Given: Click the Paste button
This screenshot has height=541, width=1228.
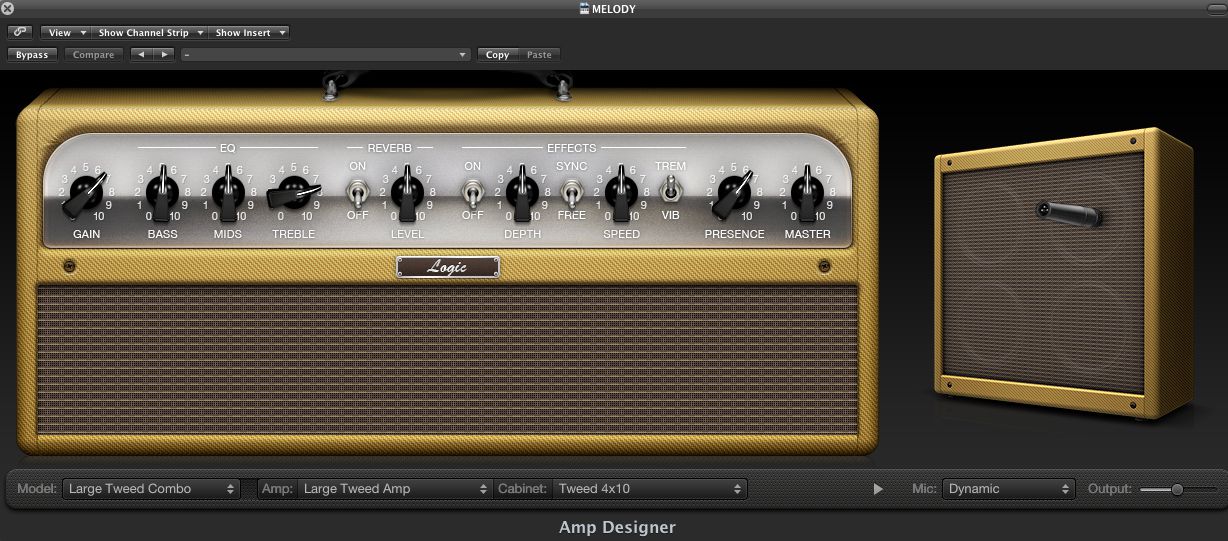Looking at the screenshot, I should pyautogui.click(x=539, y=55).
